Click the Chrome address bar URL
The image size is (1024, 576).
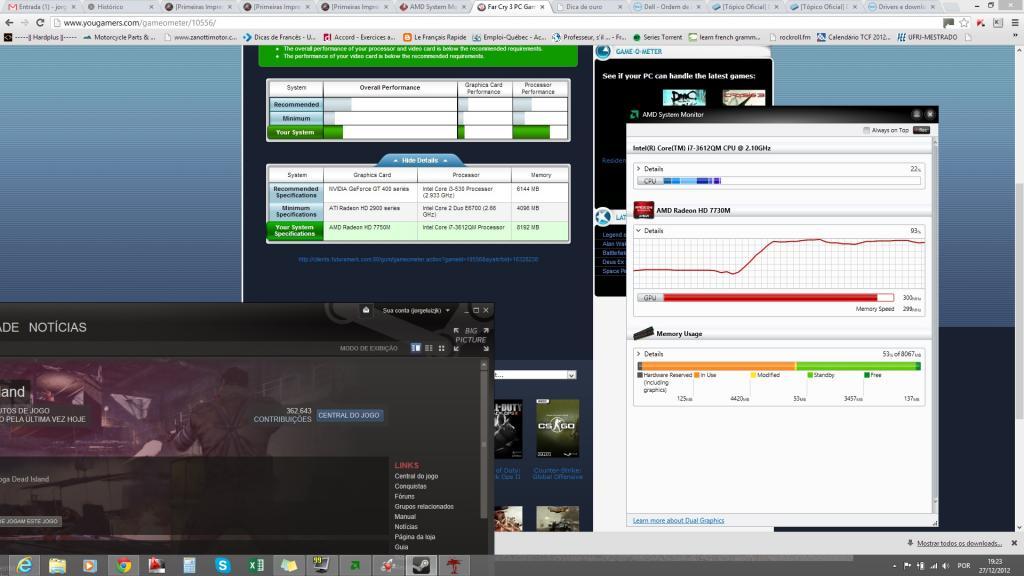point(139,23)
